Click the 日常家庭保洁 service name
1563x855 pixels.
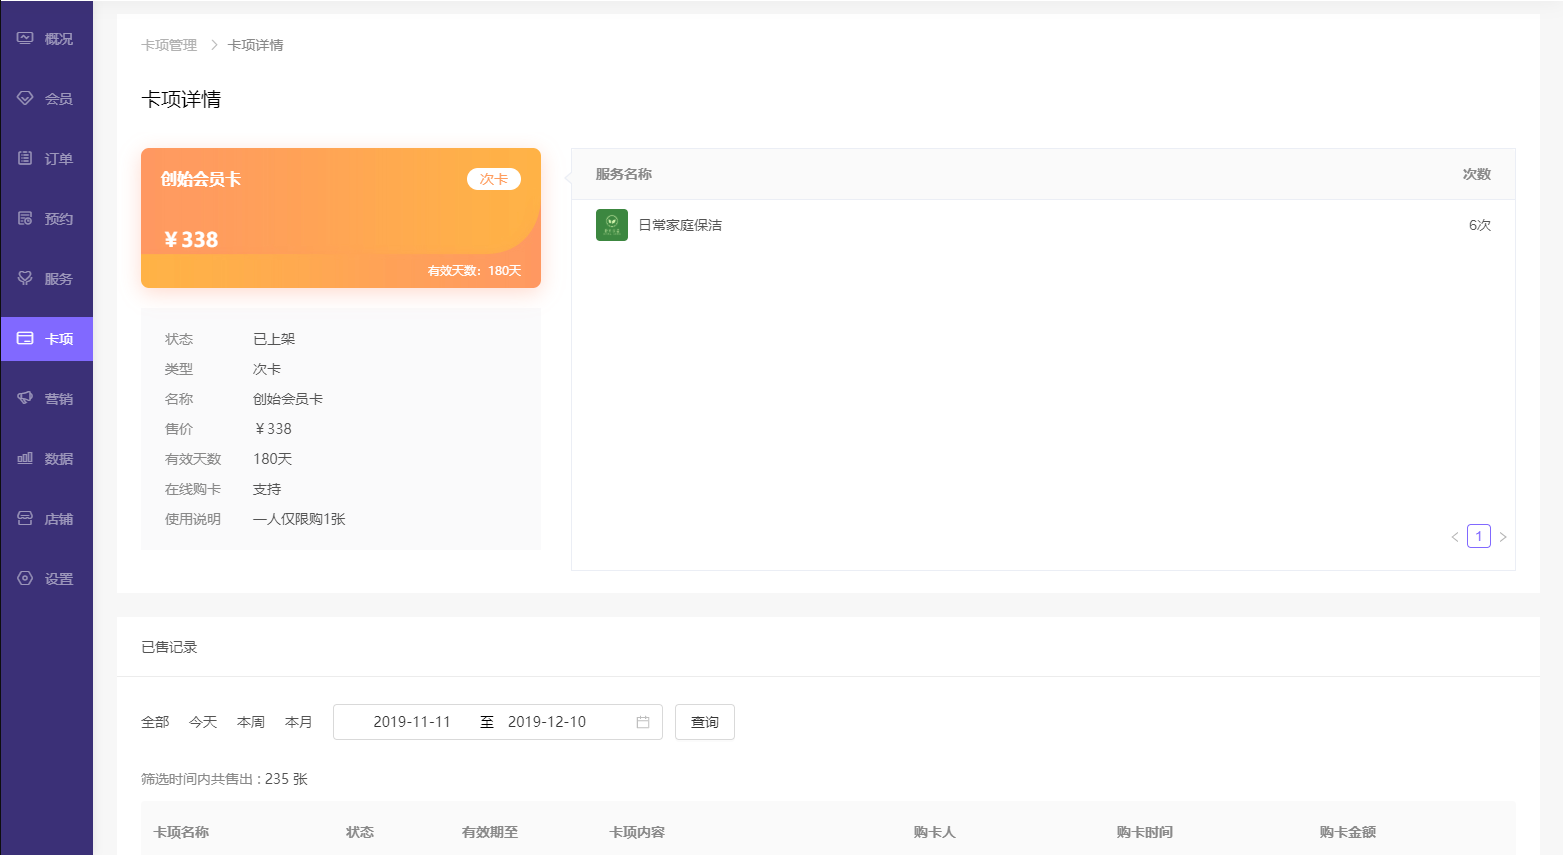click(680, 225)
